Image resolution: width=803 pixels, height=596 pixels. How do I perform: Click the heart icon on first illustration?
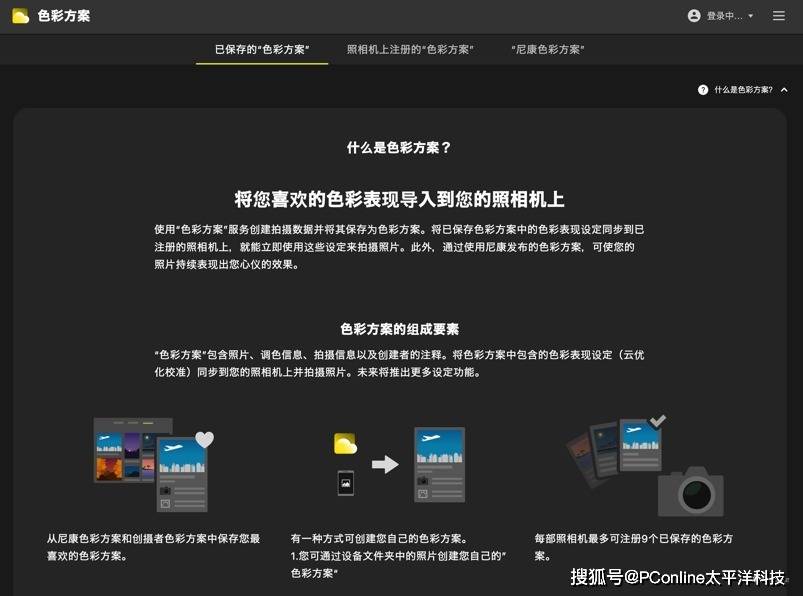204,439
